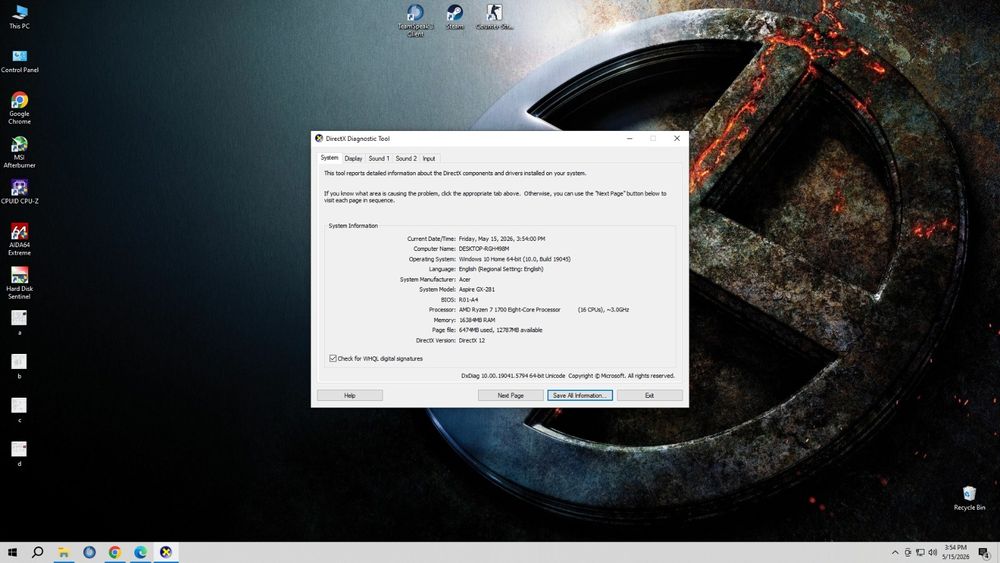Click the computer name DESKTOP-RGH498M
Screen dimensions: 1000x563
pyautogui.click(x=484, y=249)
